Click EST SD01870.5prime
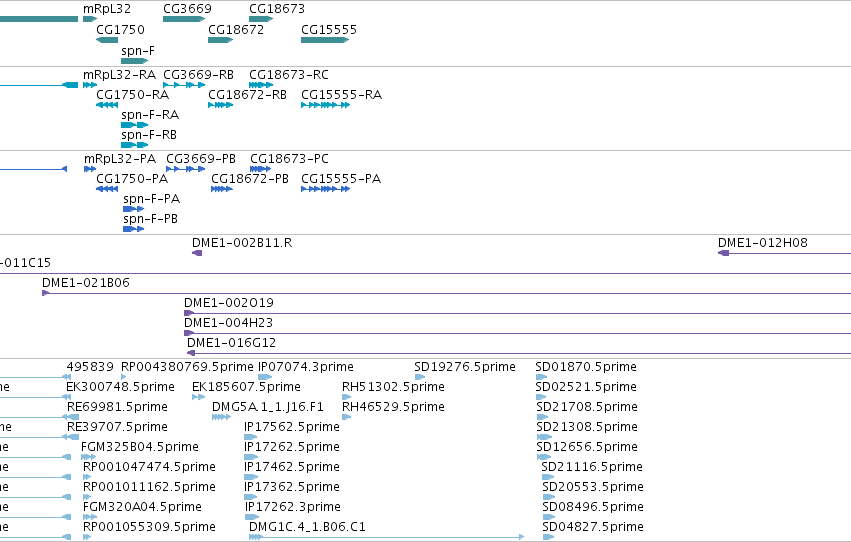 586,367
